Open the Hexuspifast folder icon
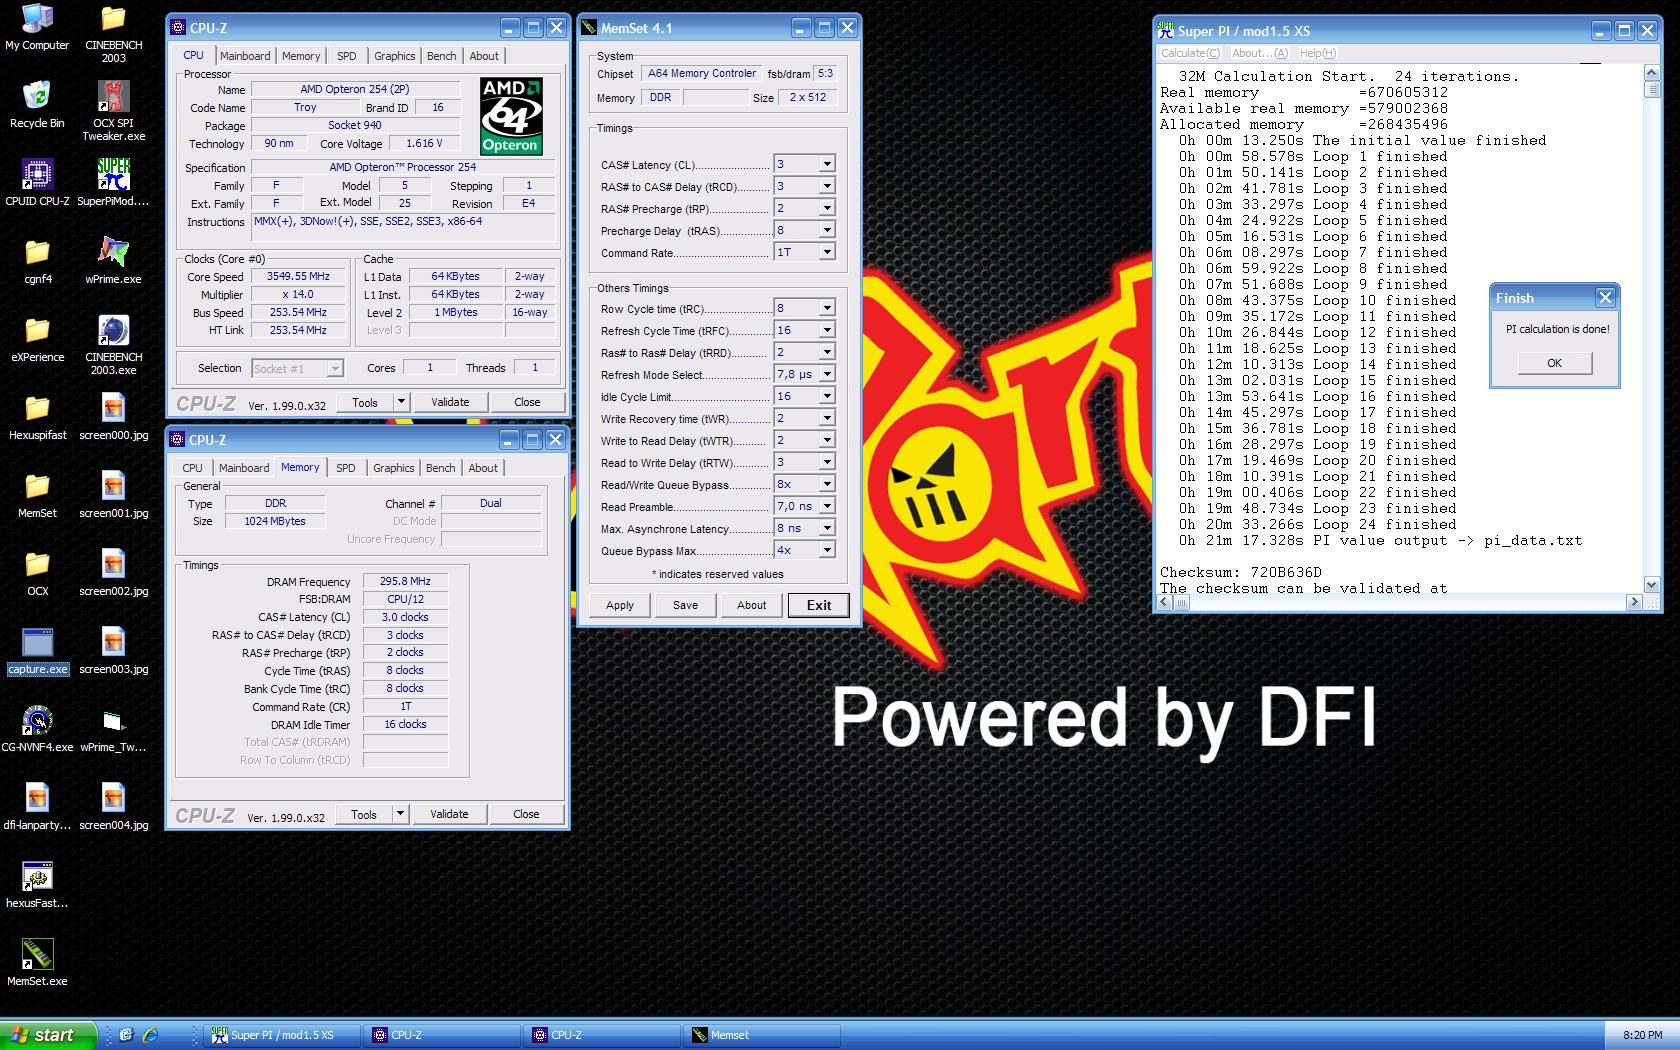Viewport: 1680px width, 1050px height. [37, 416]
